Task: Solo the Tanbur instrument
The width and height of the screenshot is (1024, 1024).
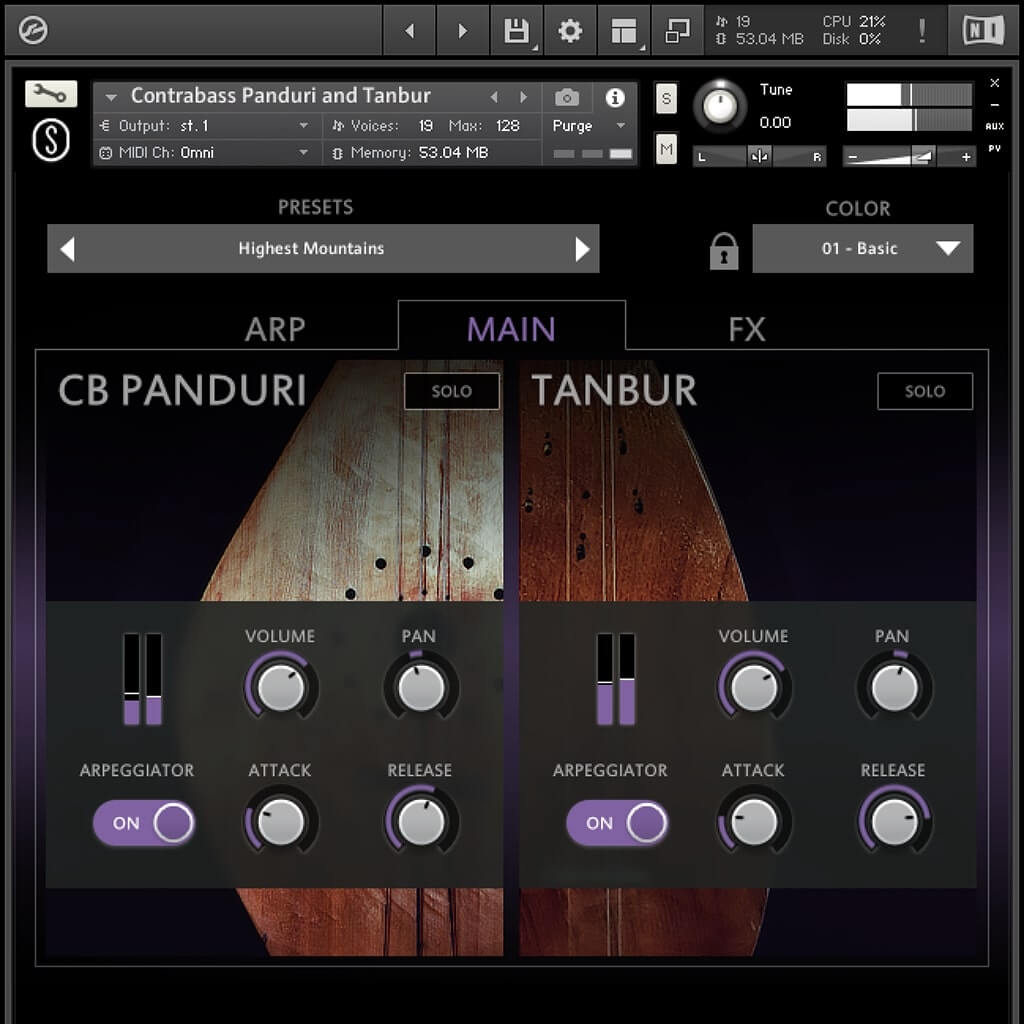Action: [924, 391]
